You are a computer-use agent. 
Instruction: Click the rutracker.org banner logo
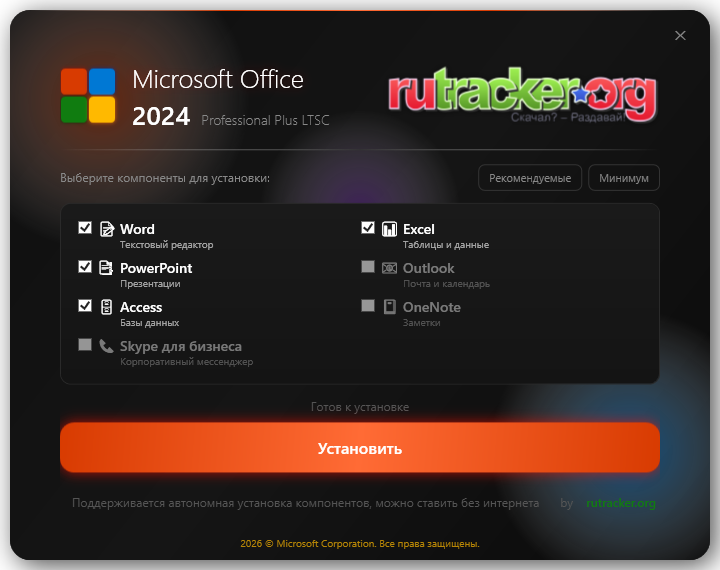[x=523, y=95]
